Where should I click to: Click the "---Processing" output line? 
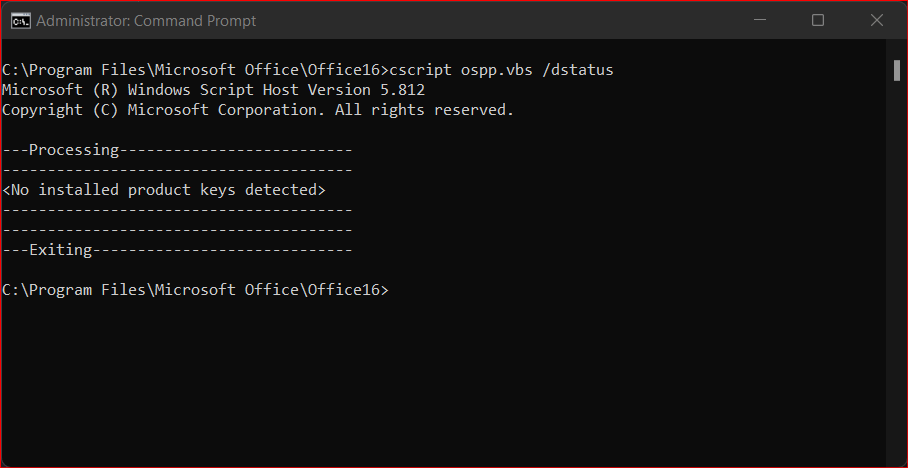[177, 150]
